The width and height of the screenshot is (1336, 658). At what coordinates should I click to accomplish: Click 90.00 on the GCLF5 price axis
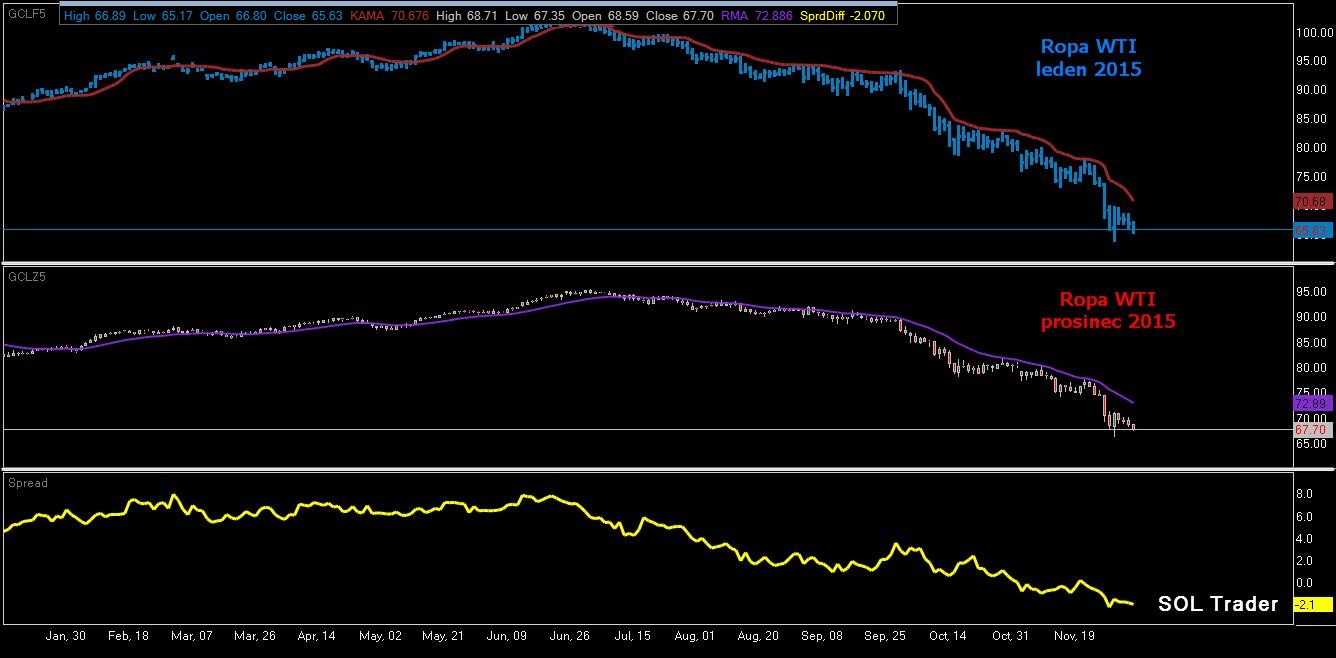click(1312, 89)
